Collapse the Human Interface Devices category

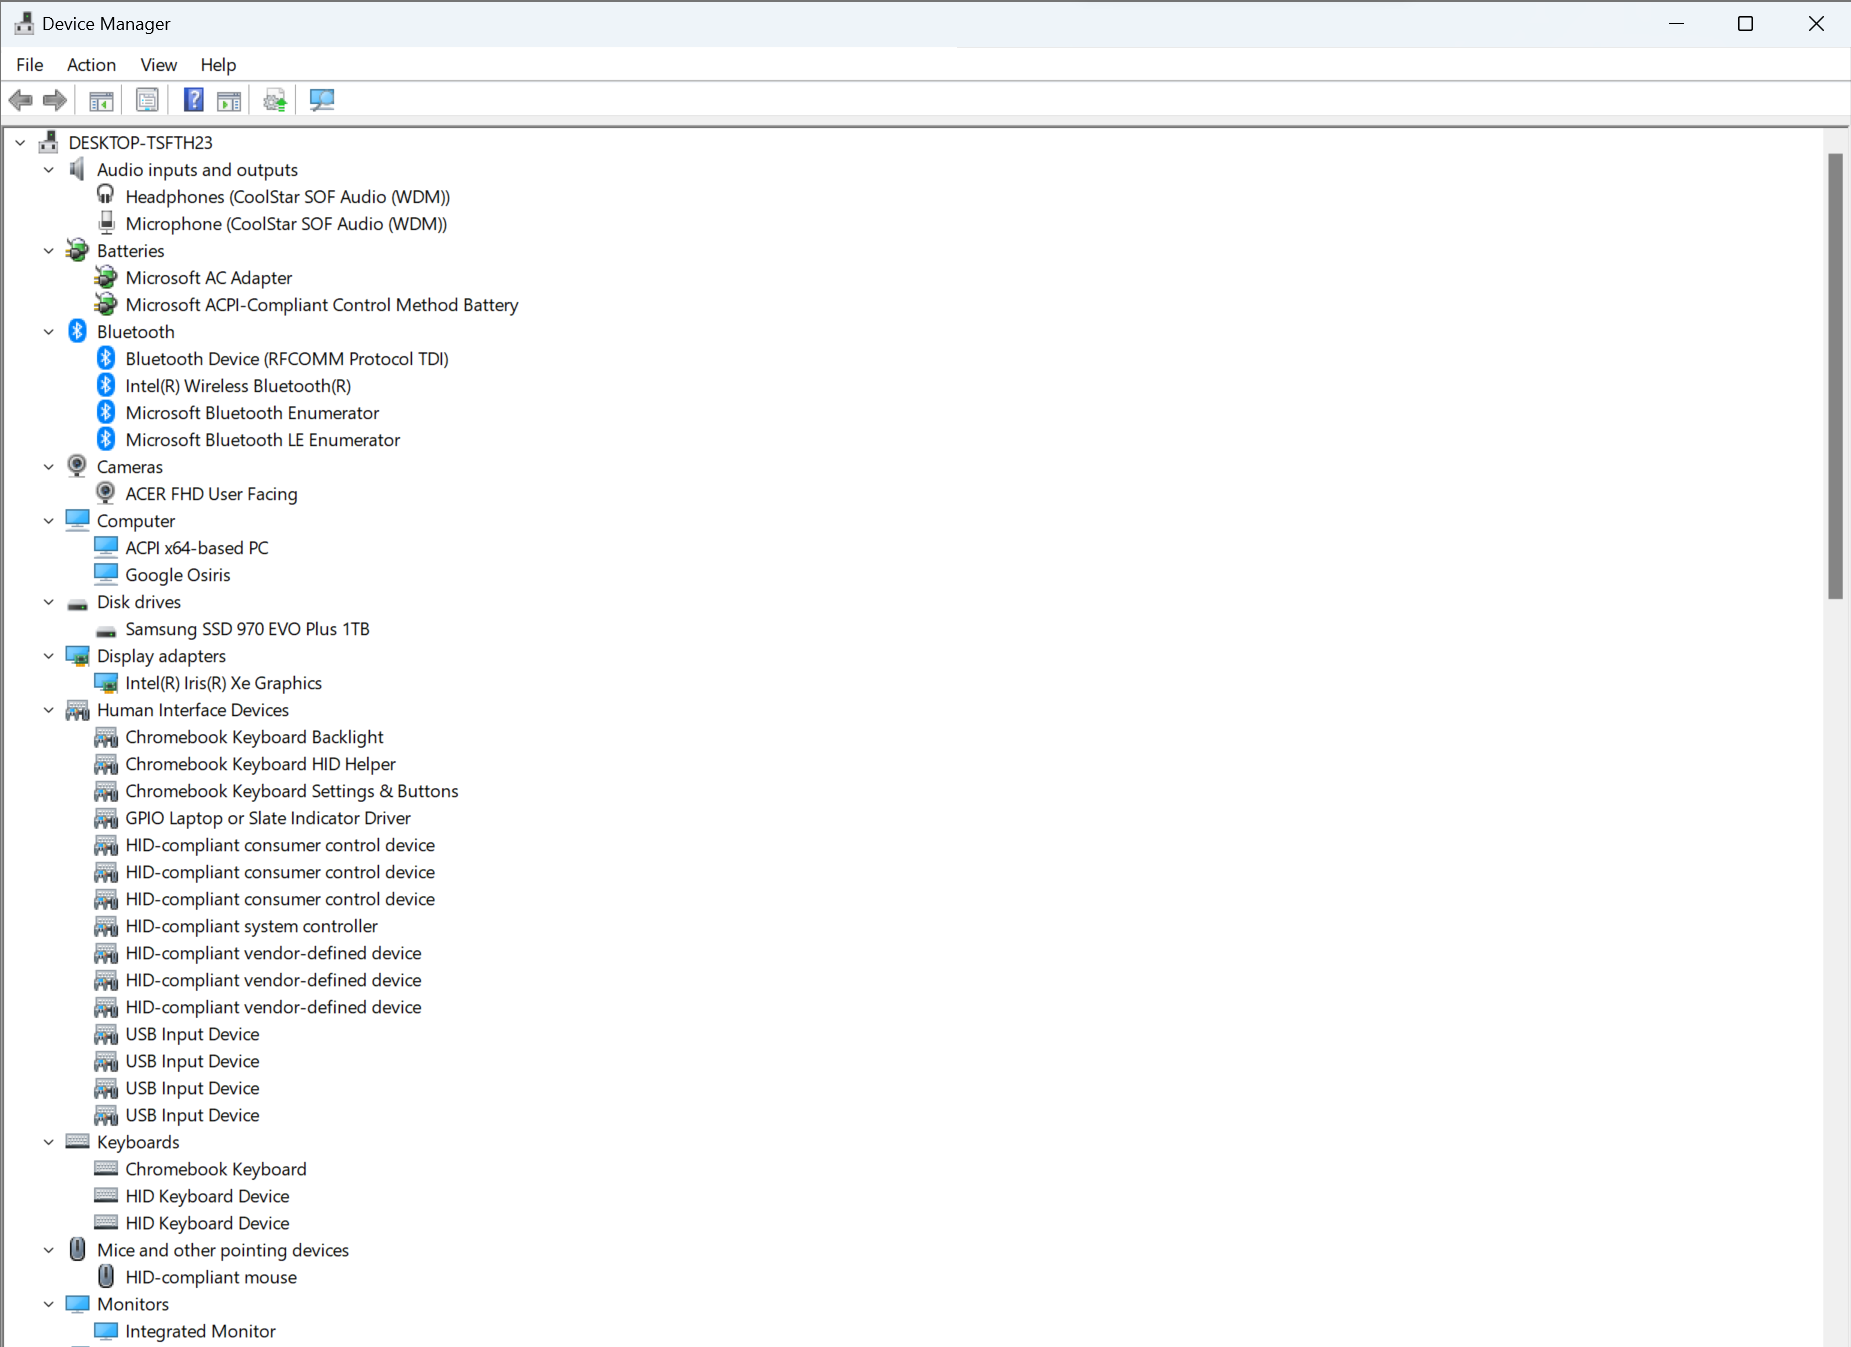(x=49, y=710)
